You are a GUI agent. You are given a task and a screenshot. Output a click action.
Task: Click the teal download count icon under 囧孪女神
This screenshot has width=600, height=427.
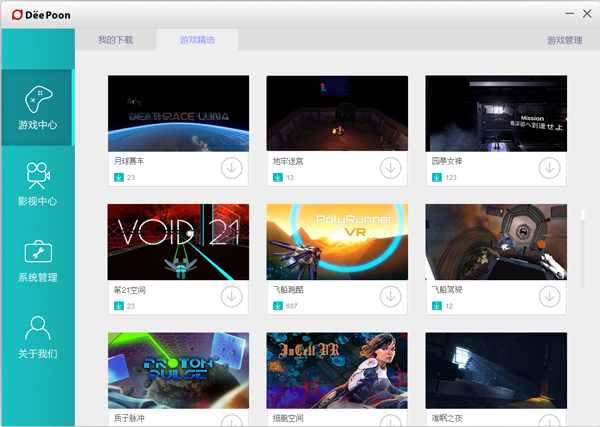[437, 178]
